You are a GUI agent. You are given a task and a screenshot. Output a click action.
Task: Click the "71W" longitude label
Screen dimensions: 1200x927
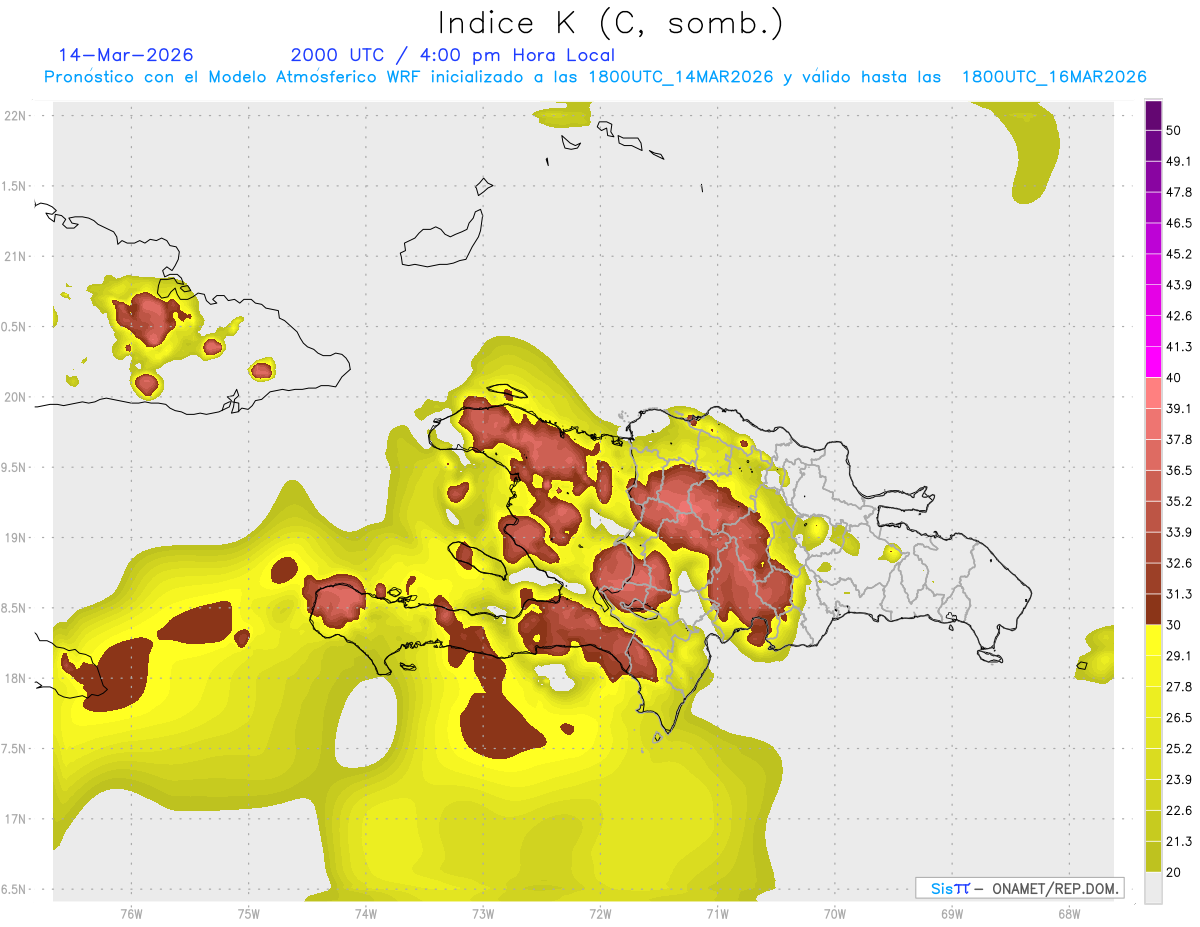coord(717,913)
